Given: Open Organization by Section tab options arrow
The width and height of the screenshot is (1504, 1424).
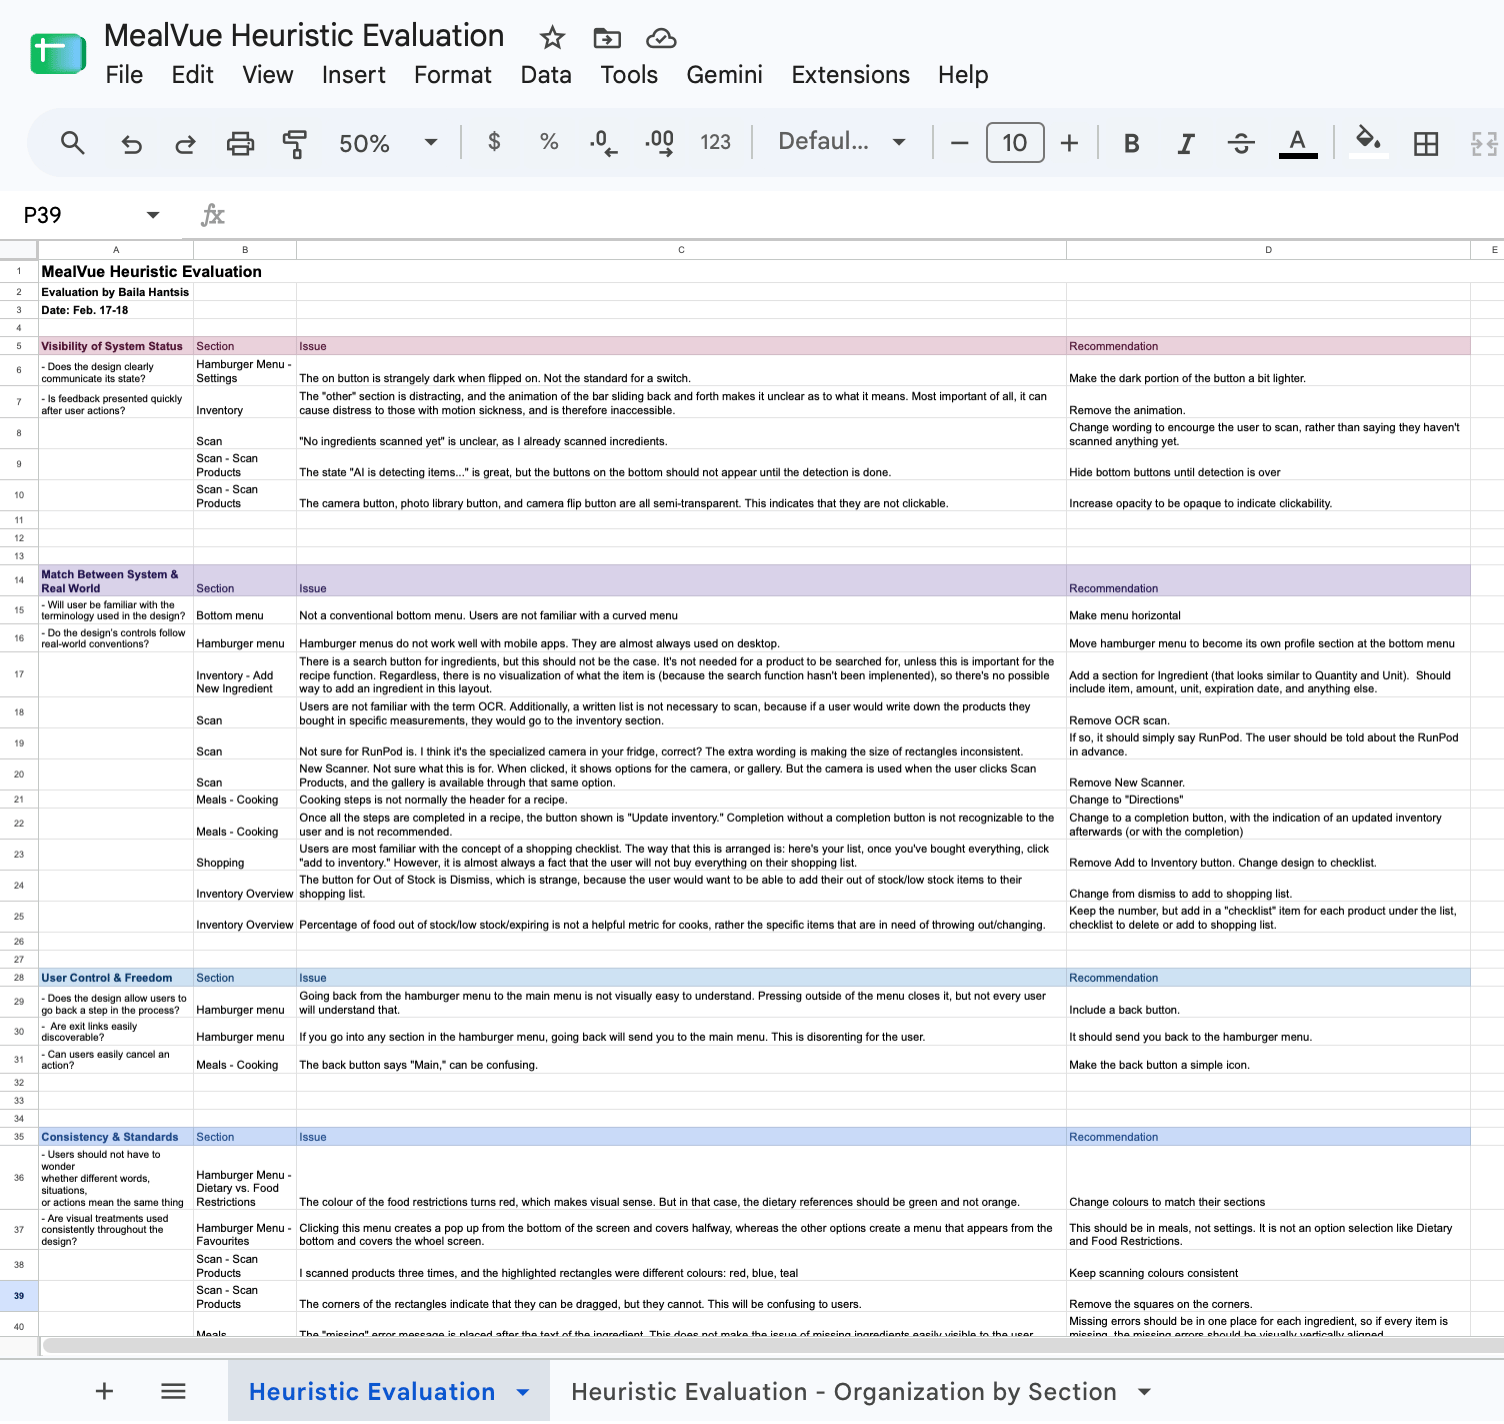Looking at the screenshot, I should pos(1145,1392).
